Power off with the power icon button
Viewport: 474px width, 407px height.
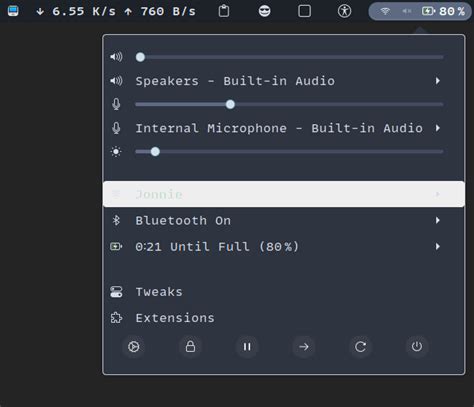pyautogui.click(x=417, y=347)
